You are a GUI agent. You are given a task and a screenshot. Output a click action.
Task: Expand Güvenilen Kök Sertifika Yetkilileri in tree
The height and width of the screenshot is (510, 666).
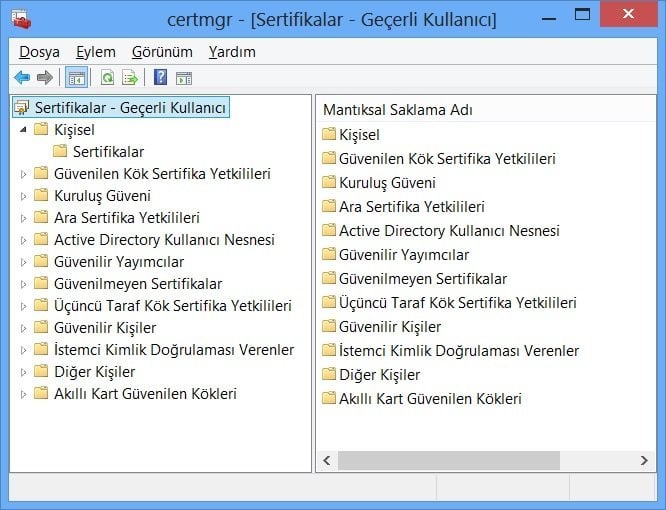(24, 174)
